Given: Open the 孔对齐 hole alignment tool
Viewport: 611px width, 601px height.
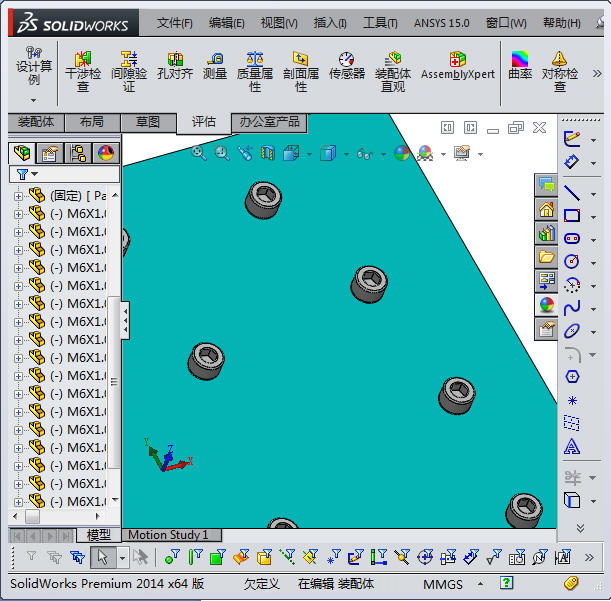Looking at the screenshot, I should [174, 66].
